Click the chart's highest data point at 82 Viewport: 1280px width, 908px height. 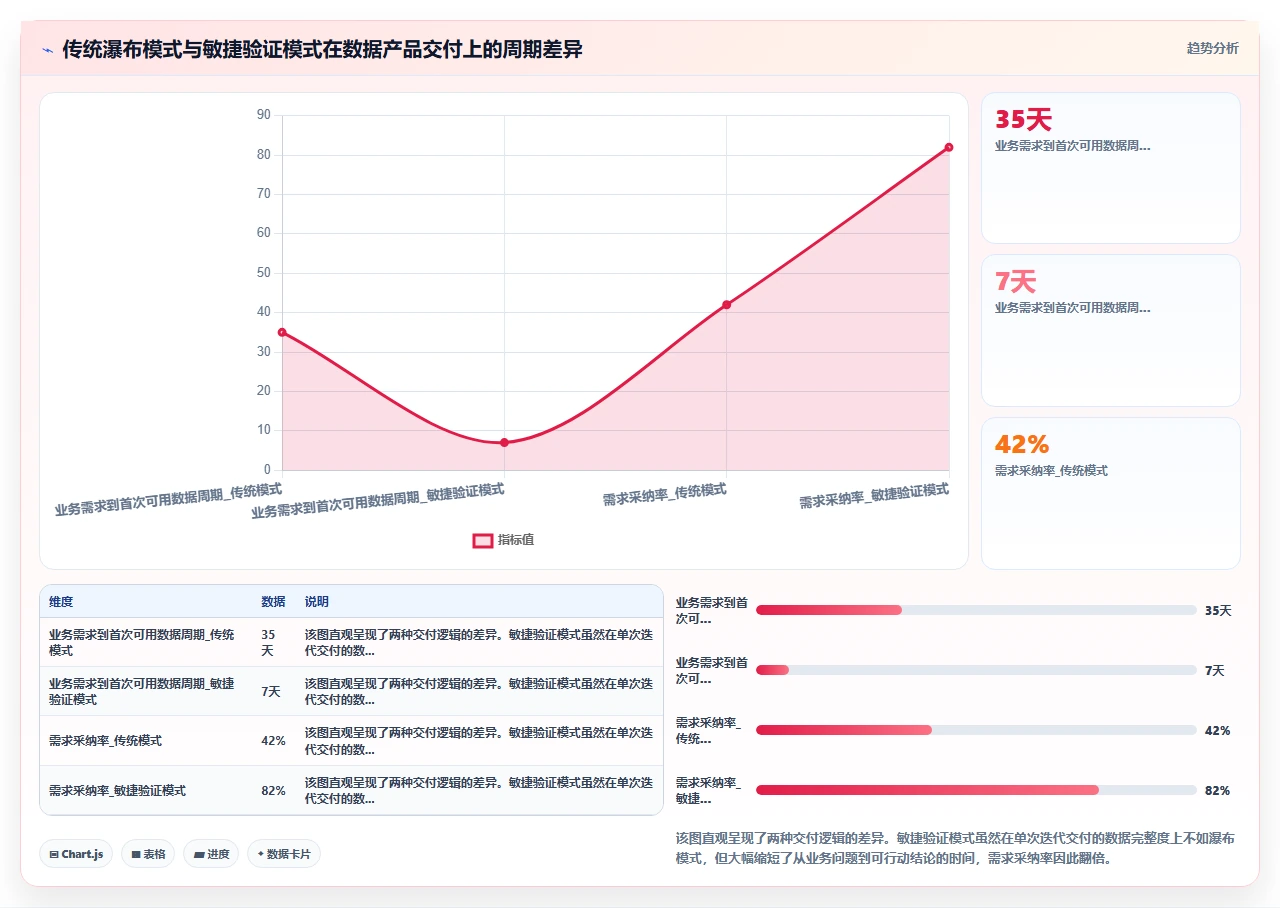pyautogui.click(x=948, y=147)
